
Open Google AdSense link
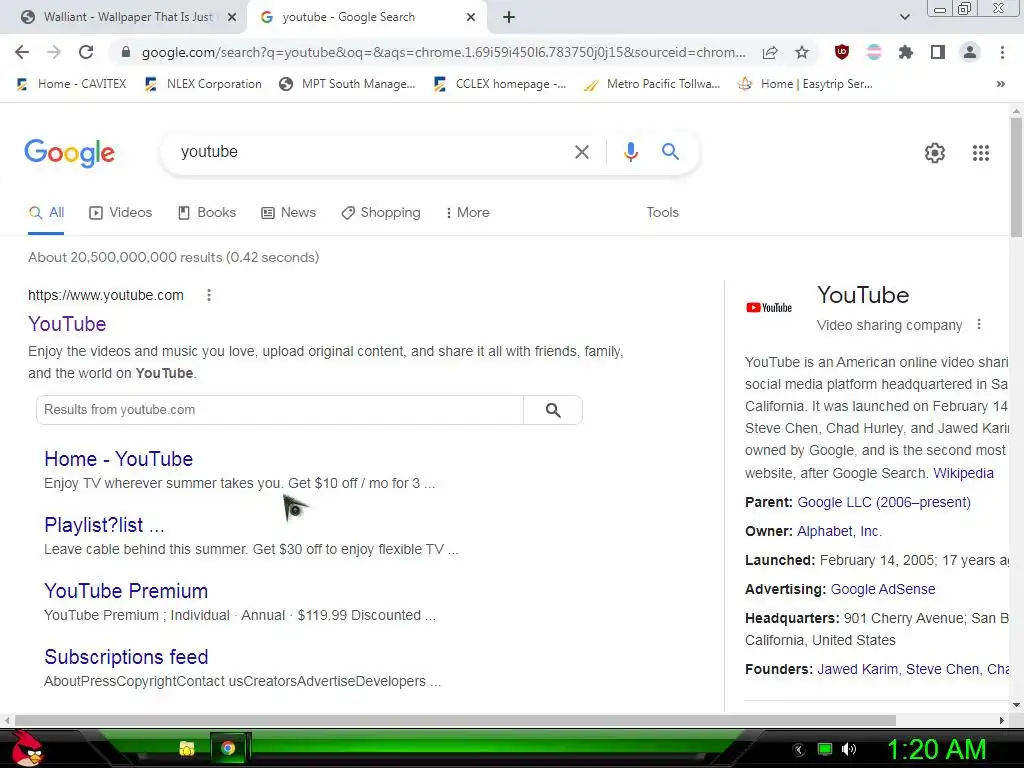coord(883,589)
